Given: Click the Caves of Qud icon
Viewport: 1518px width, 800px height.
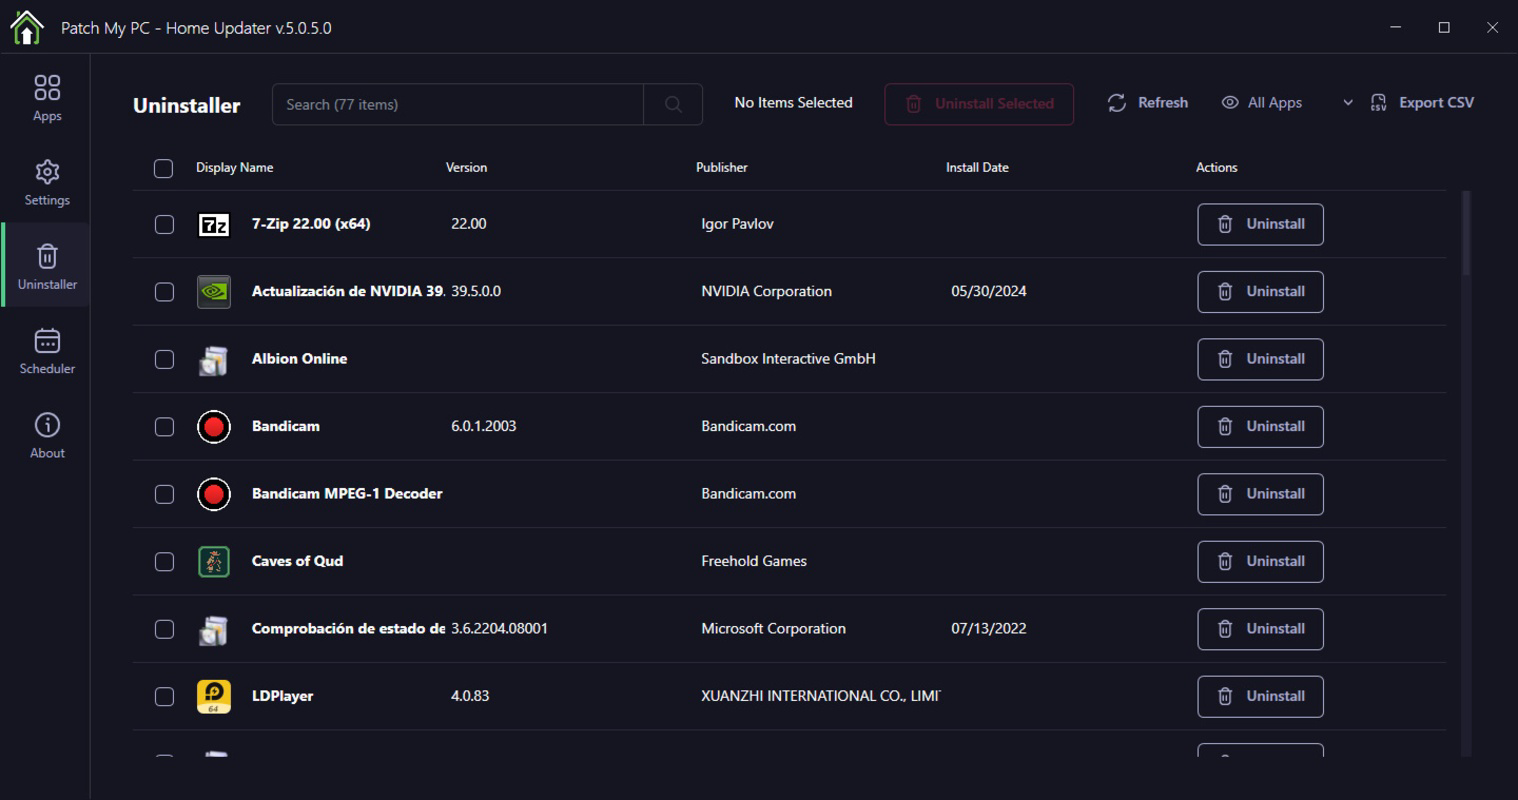Looking at the screenshot, I should [x=214, y=562].
